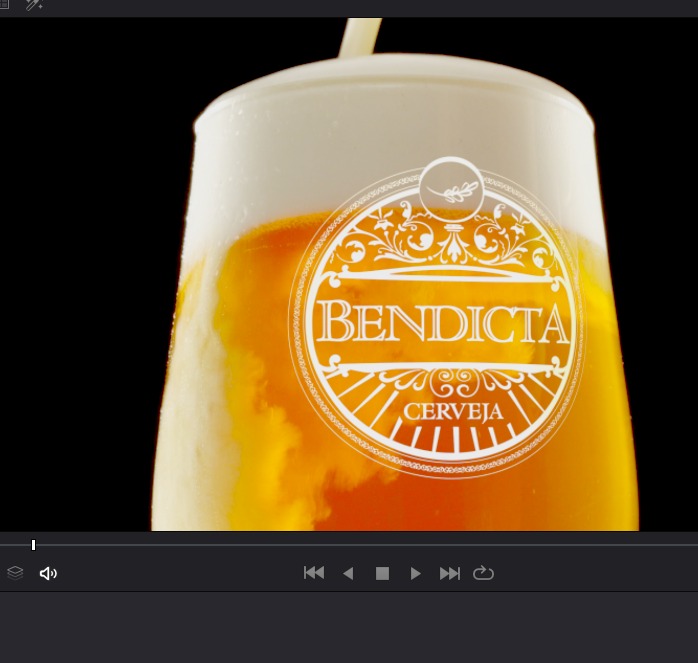Toggle loop playback
The width and height of the screenshot is (698, 663).
(x=483, y=573)
